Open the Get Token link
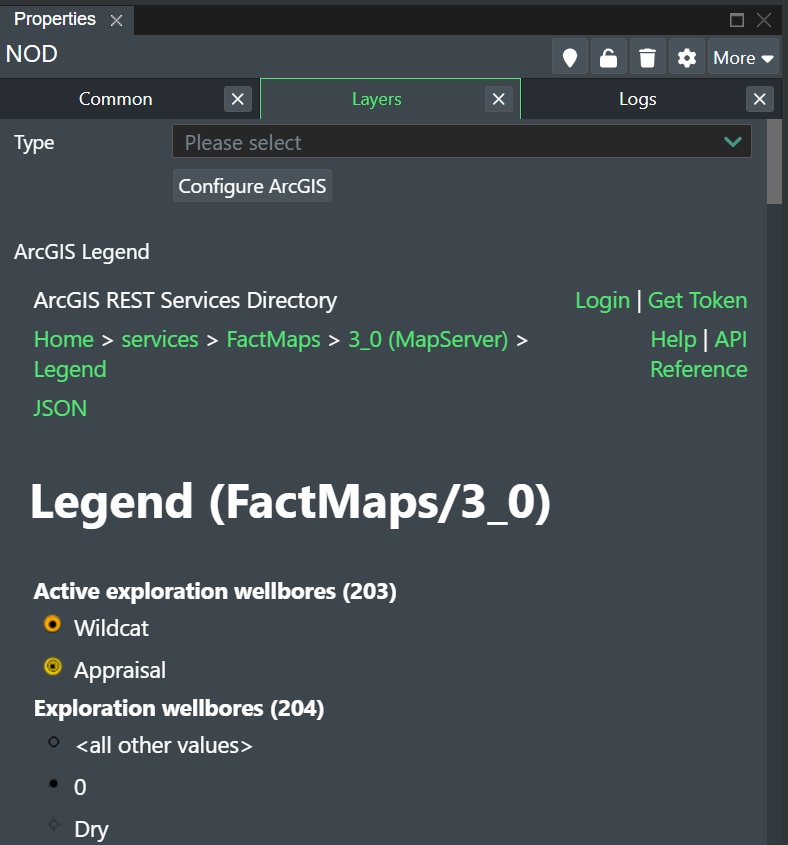This screenshot has width=788, height=845. (x=697, y=300)
